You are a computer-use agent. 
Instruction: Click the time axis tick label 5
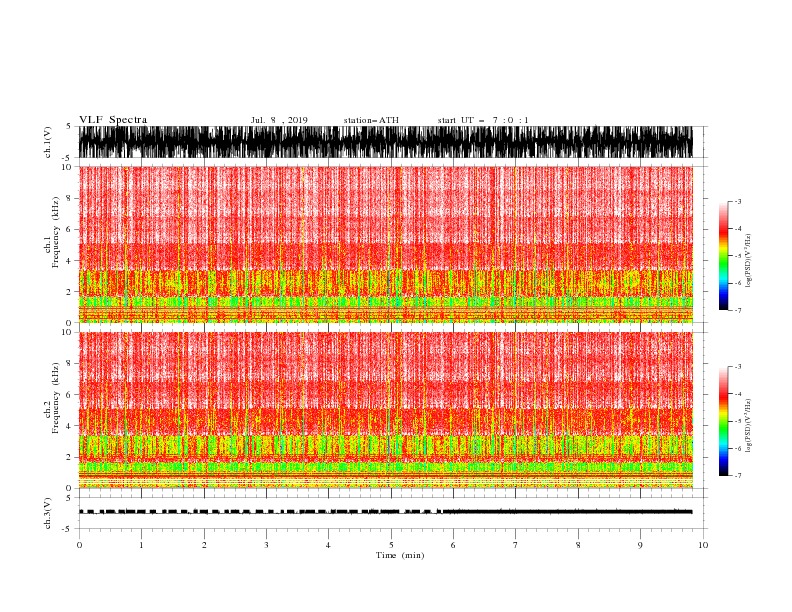391,545
